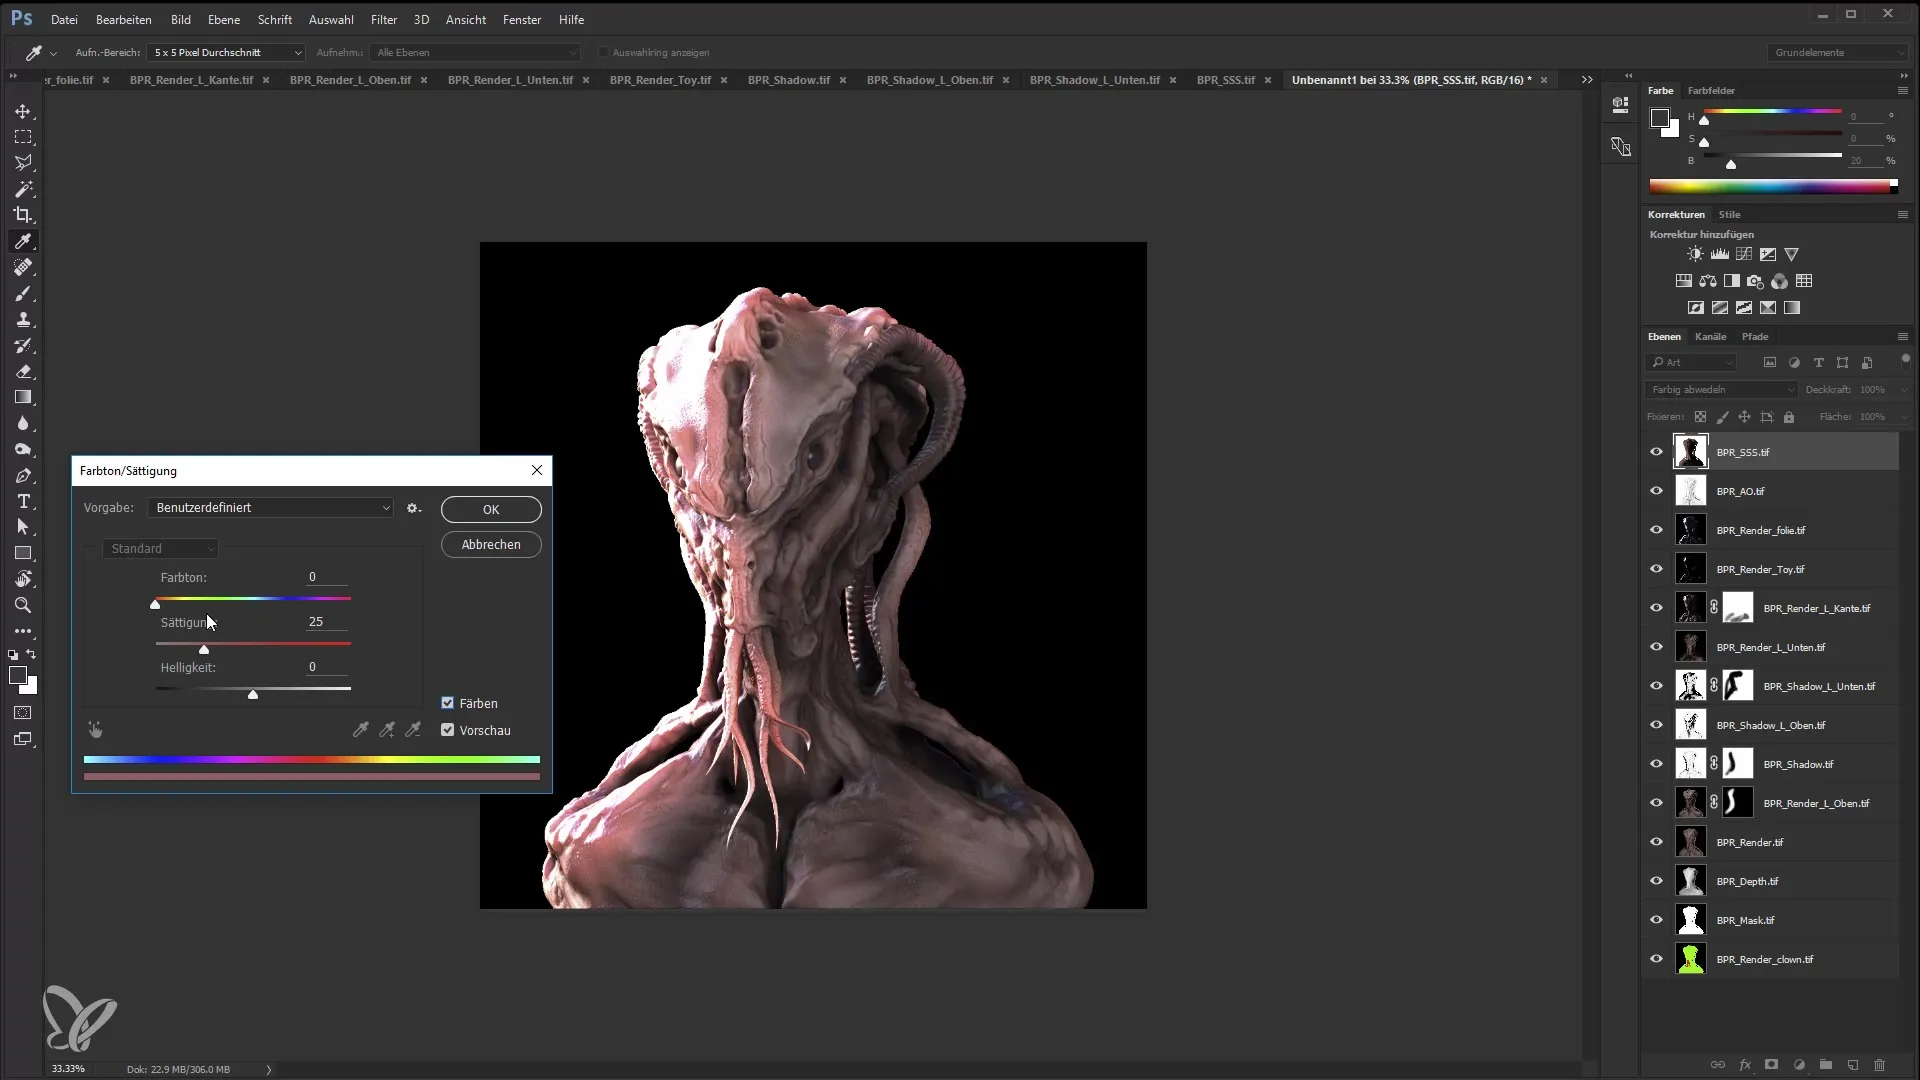The height and width of the screenshot is (1080, 1920).
Task: Select the Path Selection tool
Action: coord(23,527)
